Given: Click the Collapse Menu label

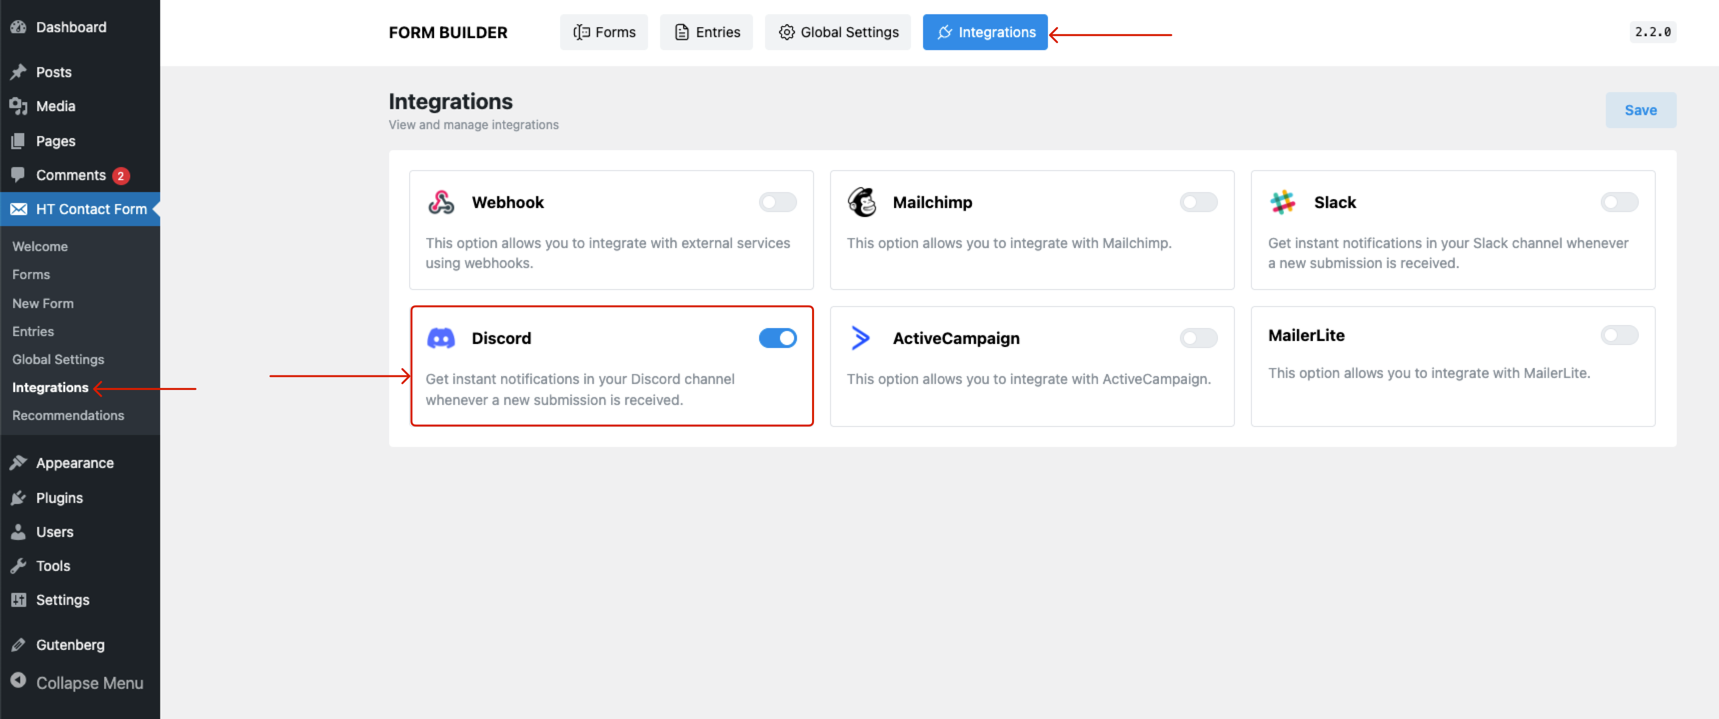Looking at the screenshot, I should point(90,683).
